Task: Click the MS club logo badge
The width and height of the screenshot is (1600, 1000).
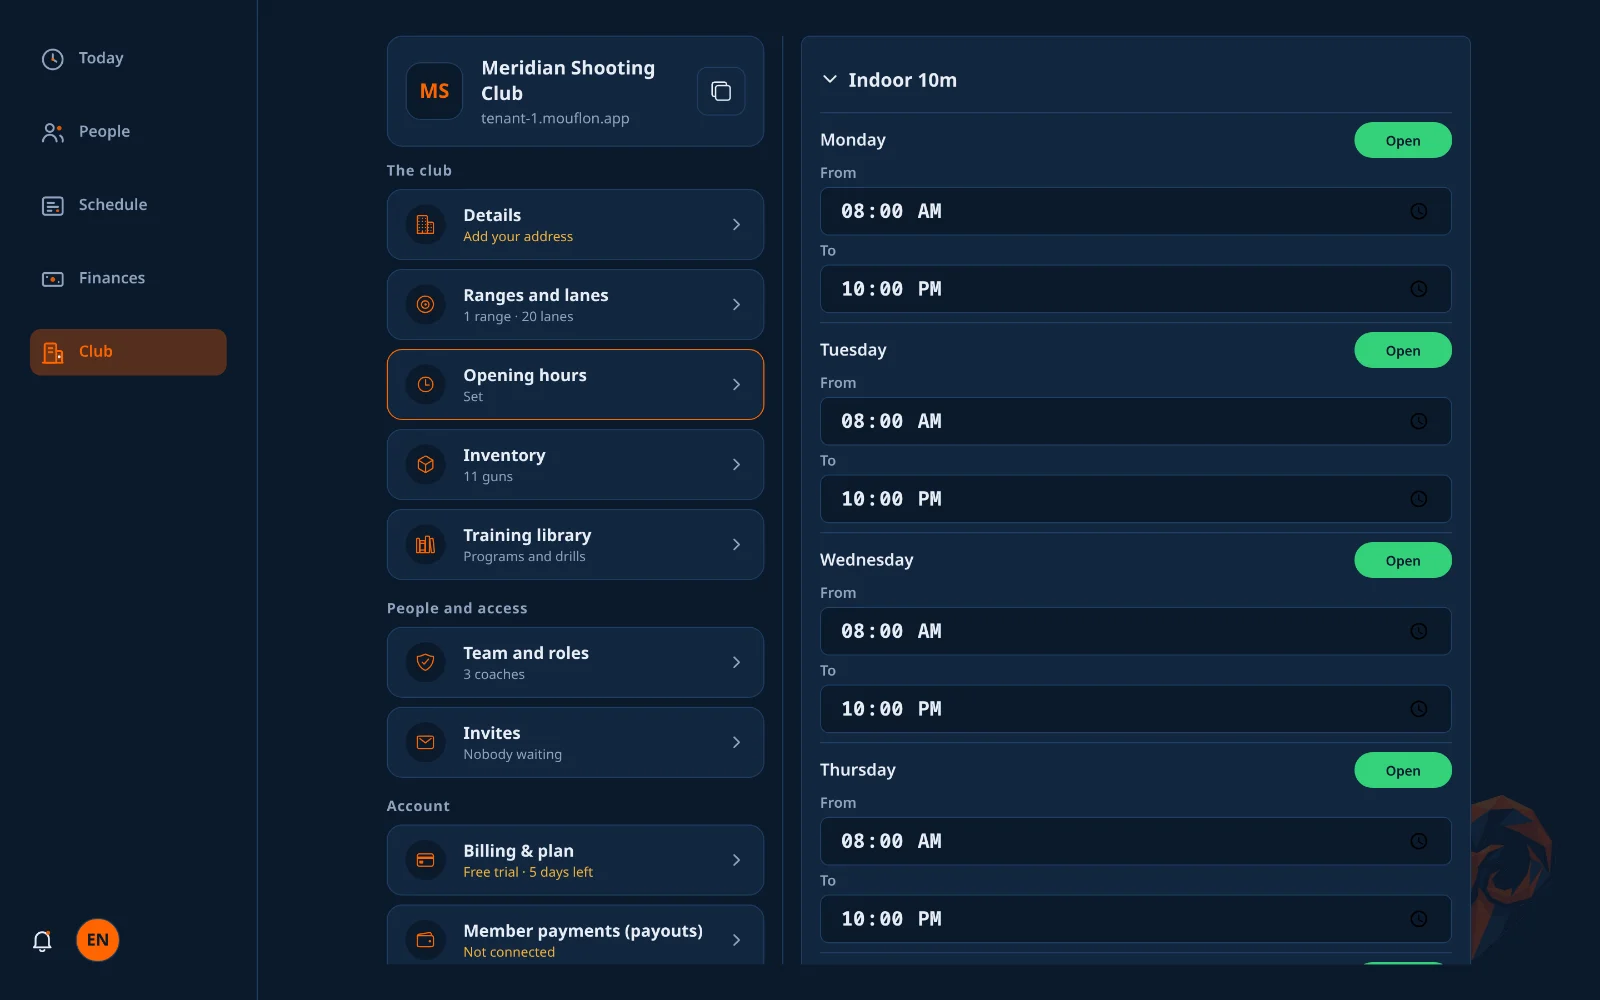Action: tap(434, 91)
